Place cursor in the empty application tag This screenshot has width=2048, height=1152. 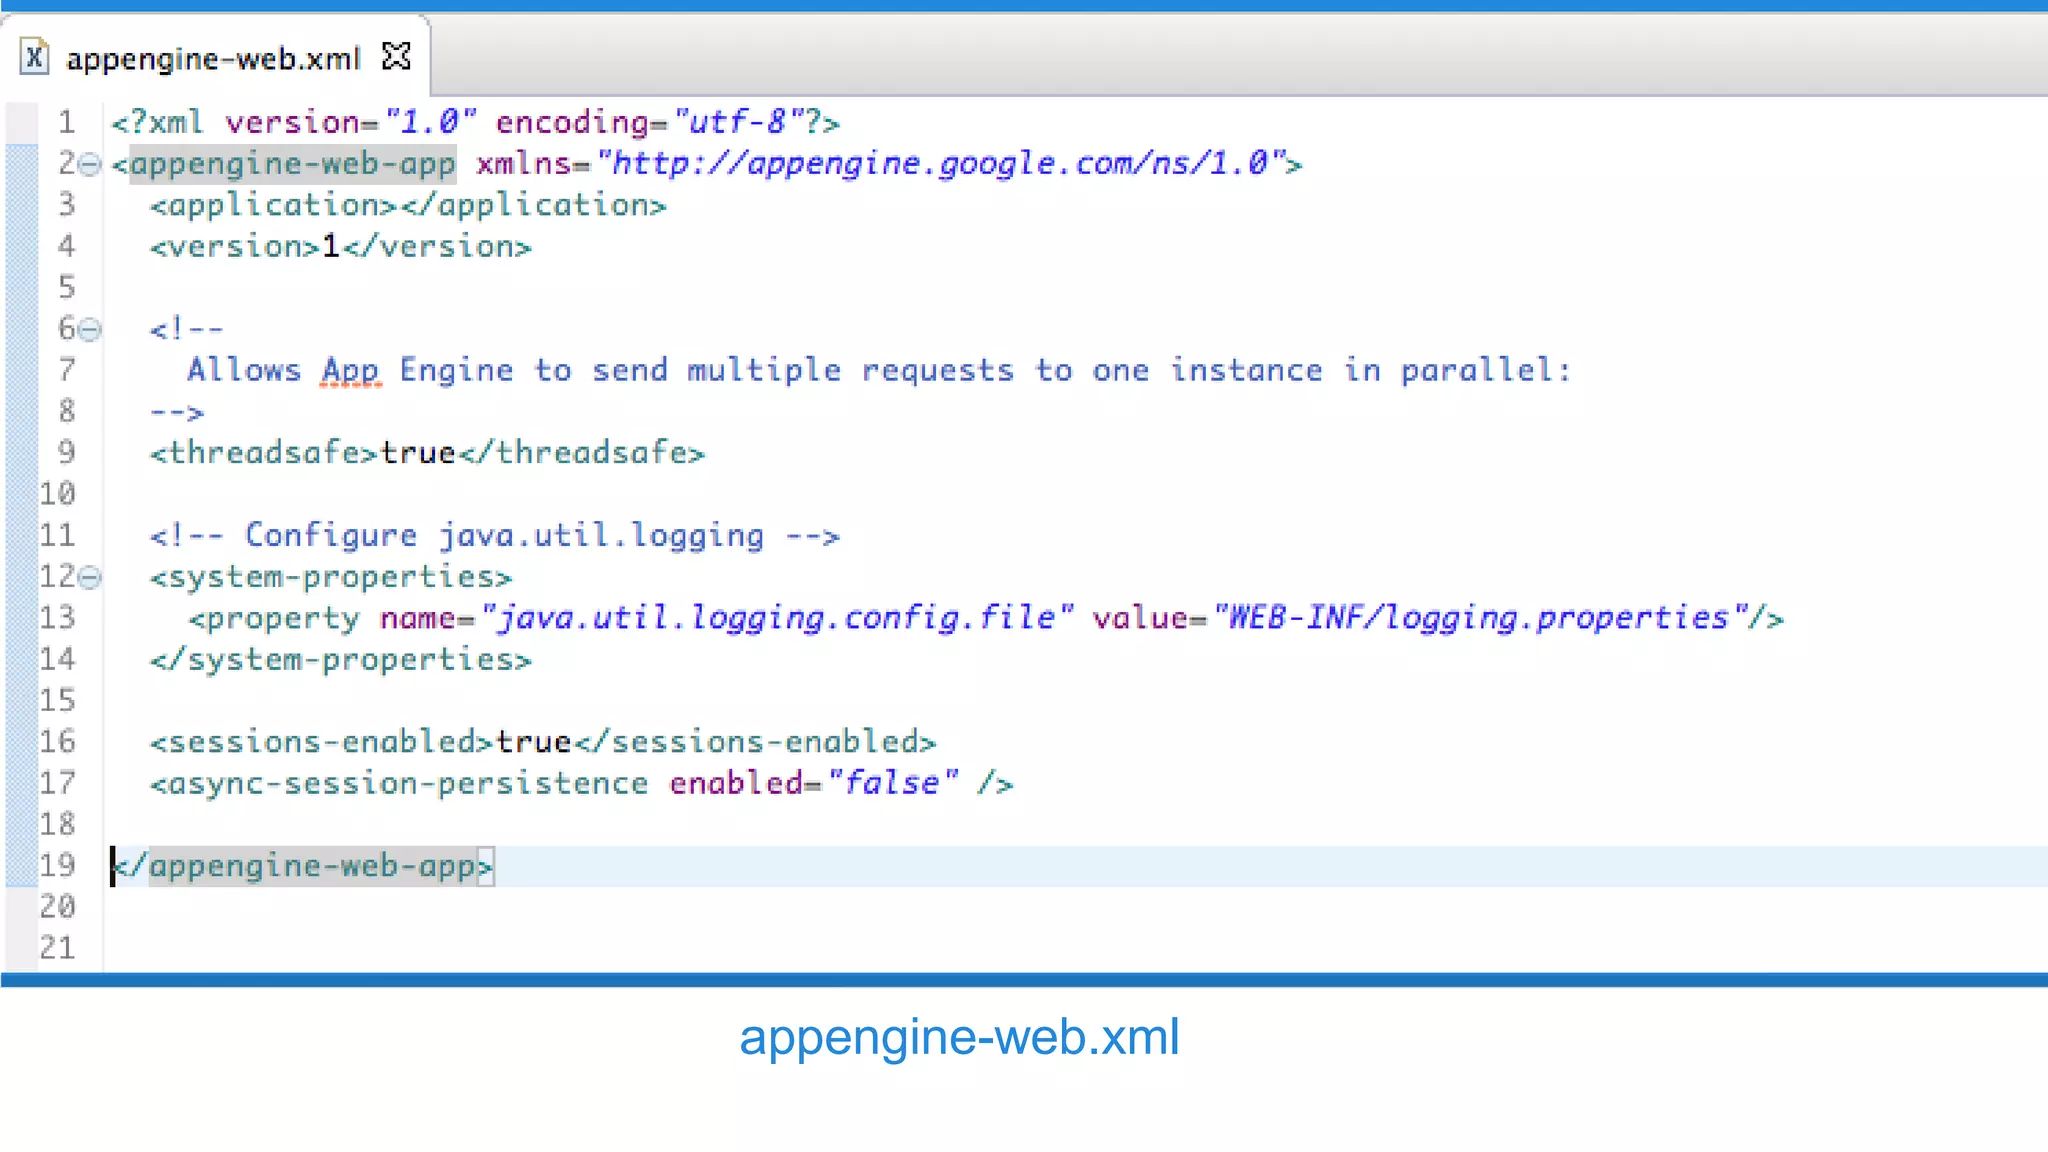[398, 205]
